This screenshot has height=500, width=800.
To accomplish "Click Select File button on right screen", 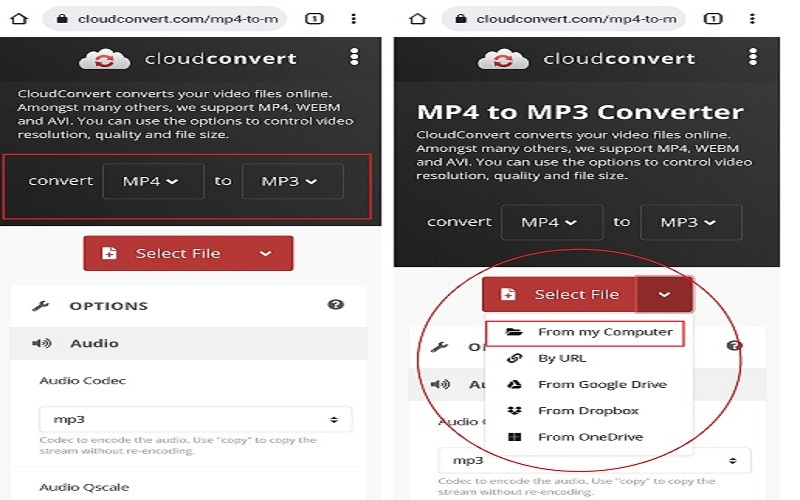I will point(560,294).
